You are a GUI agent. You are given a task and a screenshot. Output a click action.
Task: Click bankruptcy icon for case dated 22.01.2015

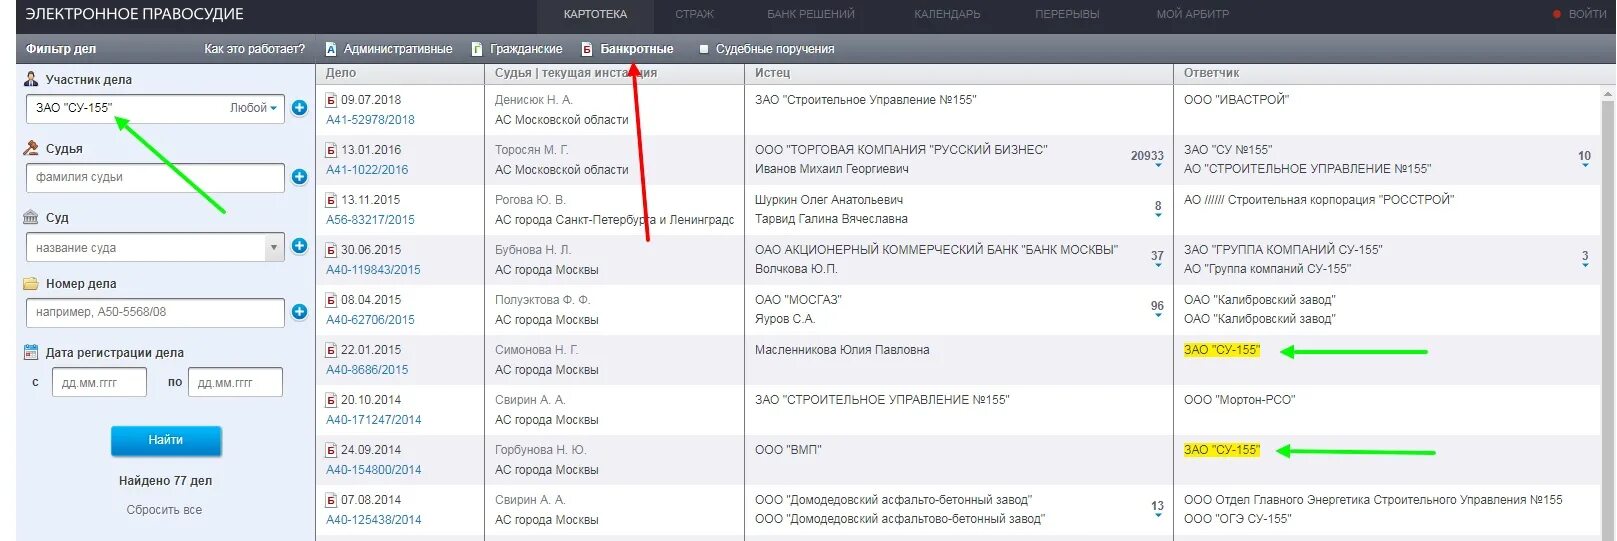[x=331, y=350]
